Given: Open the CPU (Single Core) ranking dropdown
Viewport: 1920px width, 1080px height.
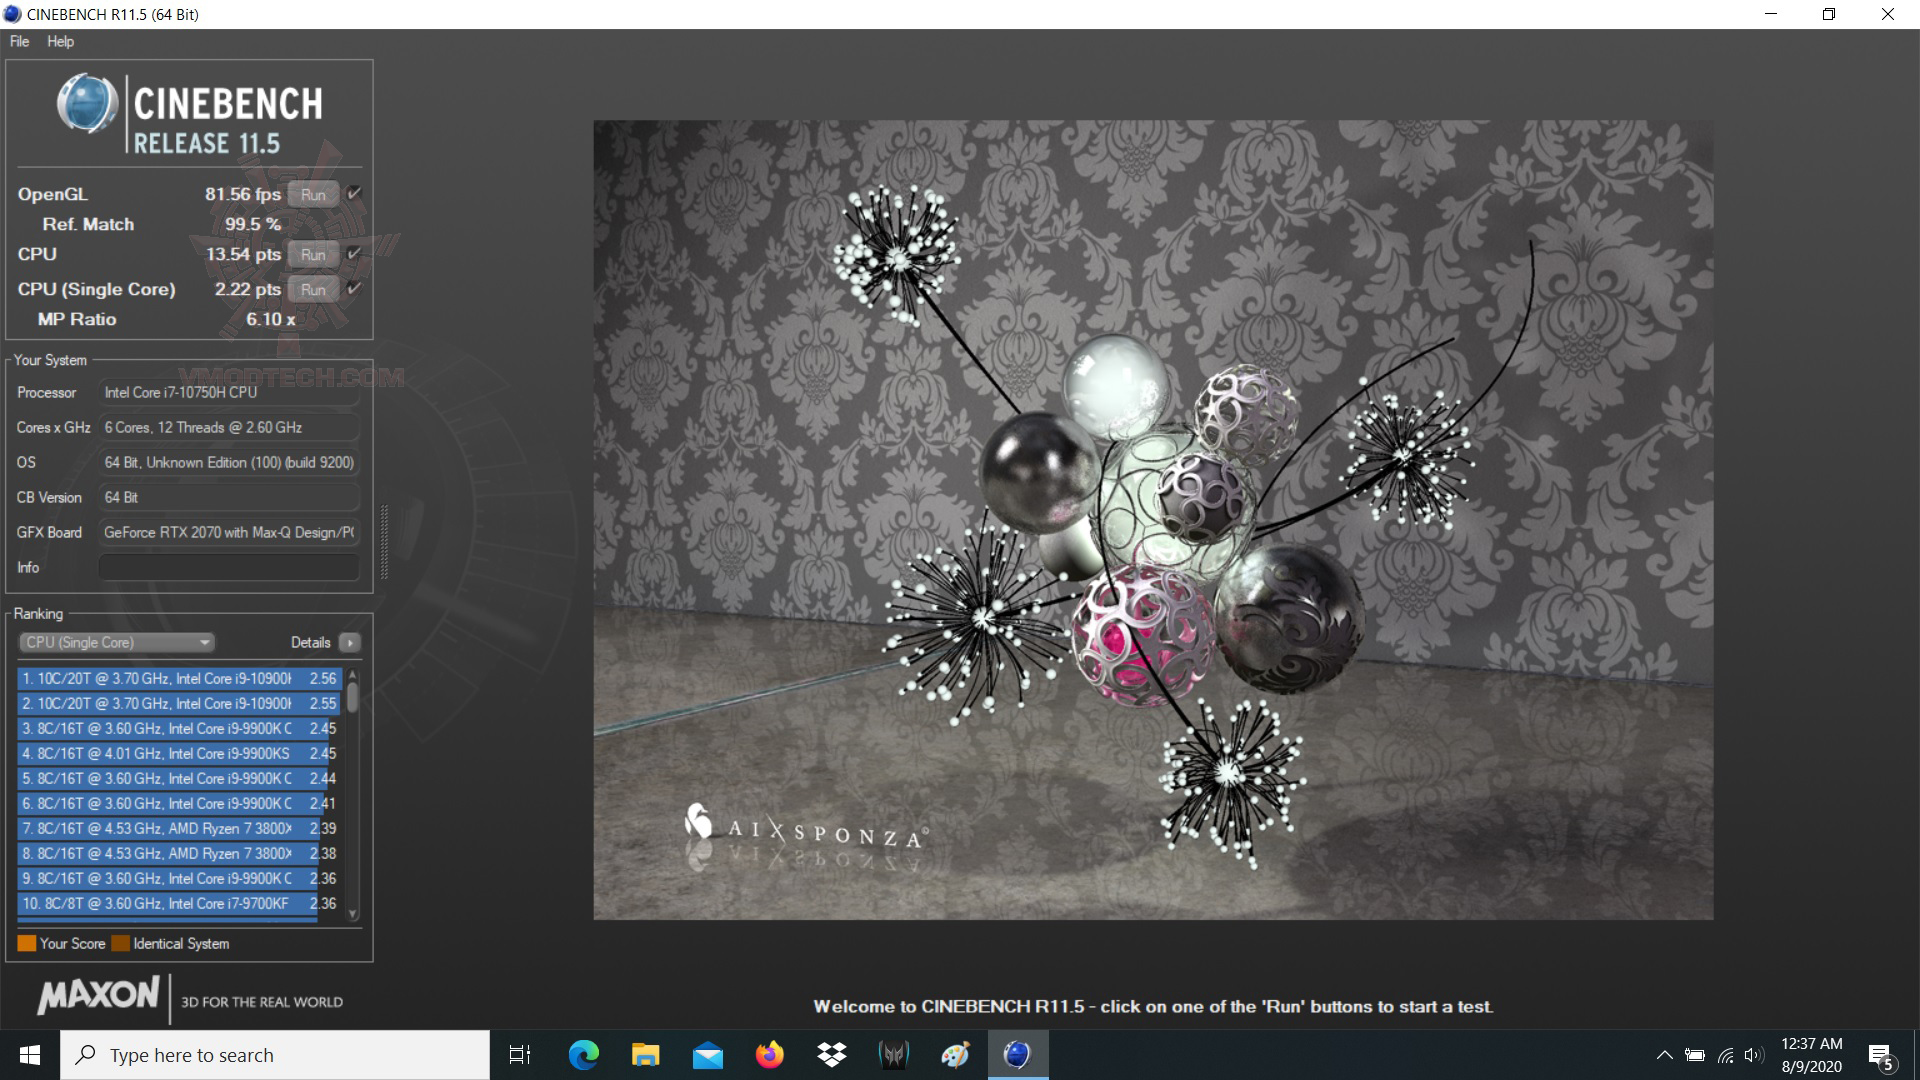Looking at the screenshot, I should [117, 643].
